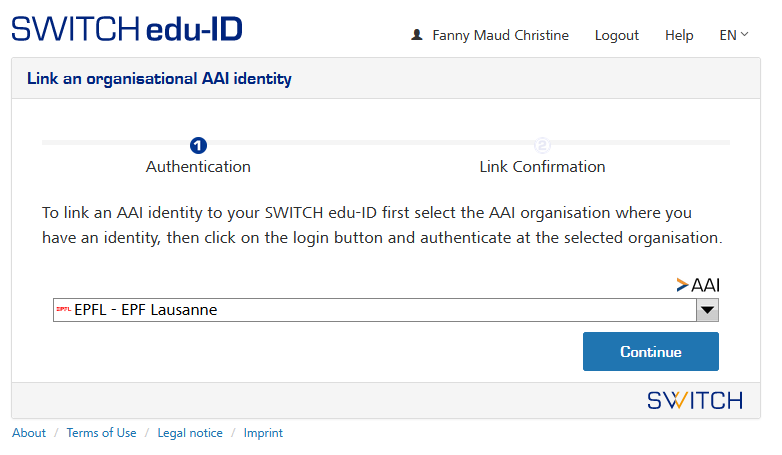Click the AAI logo above the selector
This screenshot has width=782, height=455.
[x=697, y=284]
